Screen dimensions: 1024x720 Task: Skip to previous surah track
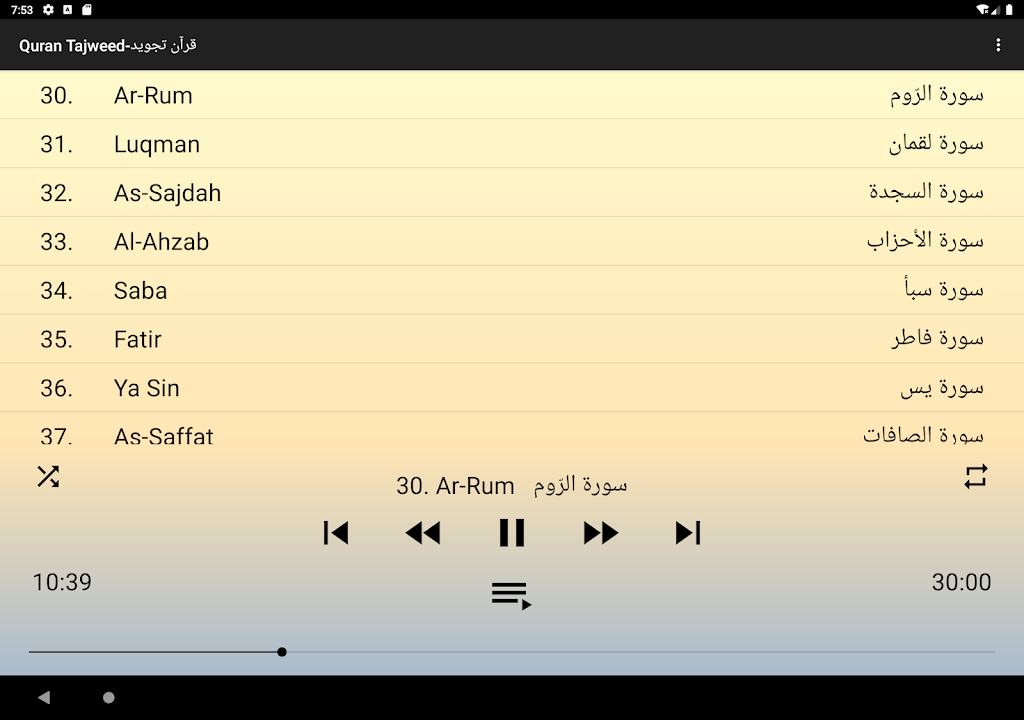[x=336, y=532]
